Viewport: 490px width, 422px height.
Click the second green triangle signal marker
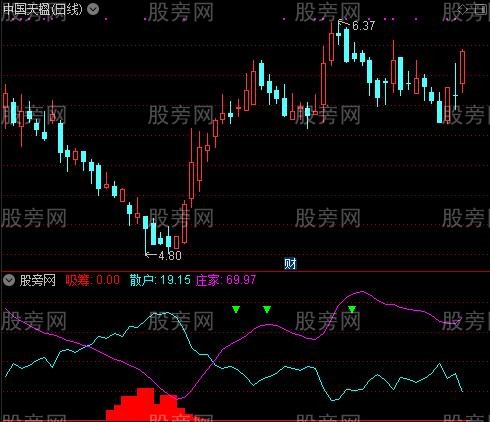click(267, 310)
